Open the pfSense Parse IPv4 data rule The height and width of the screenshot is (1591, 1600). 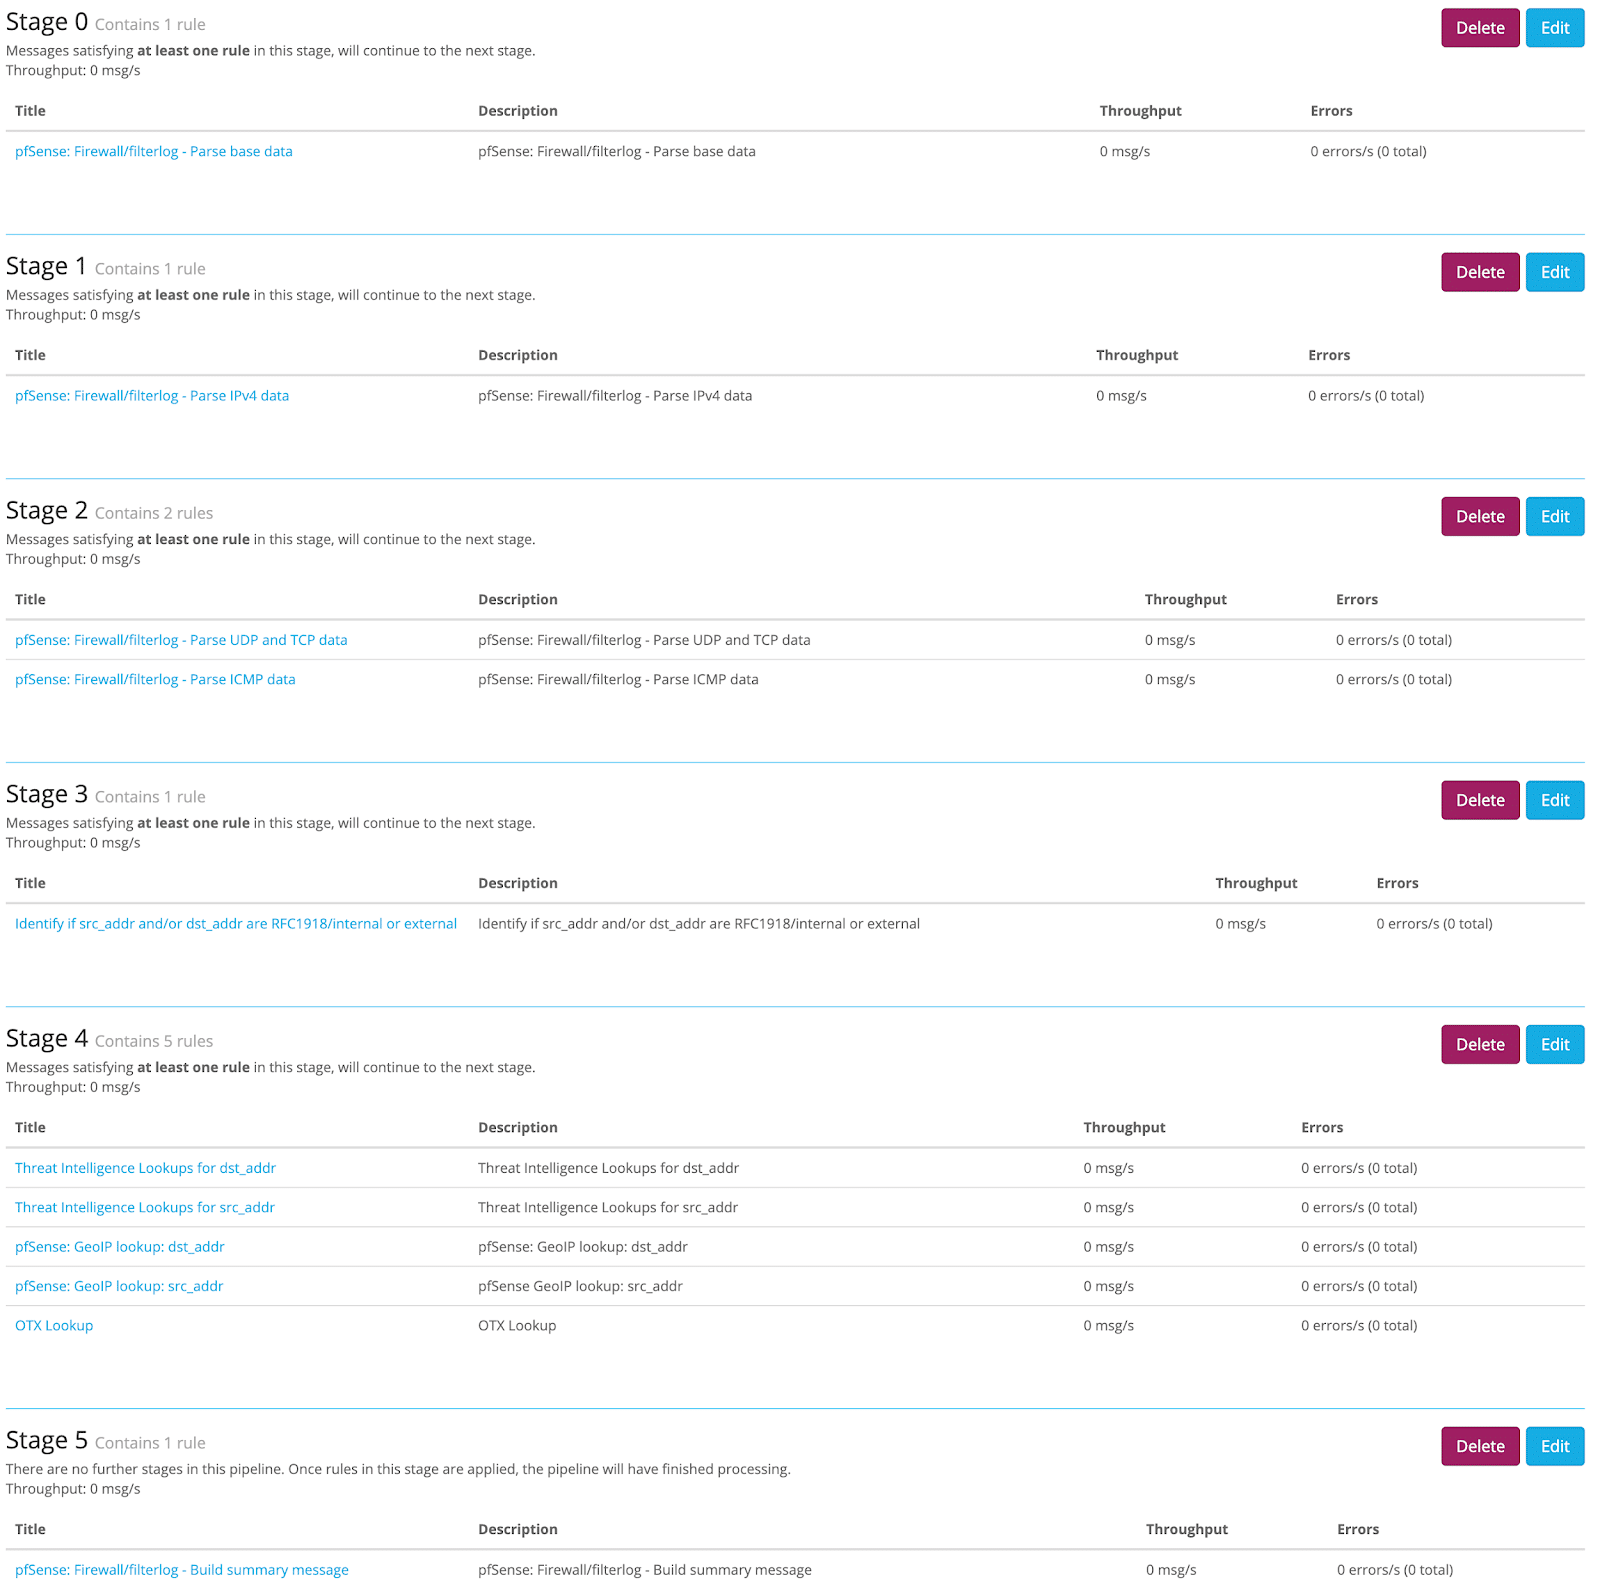151,395
